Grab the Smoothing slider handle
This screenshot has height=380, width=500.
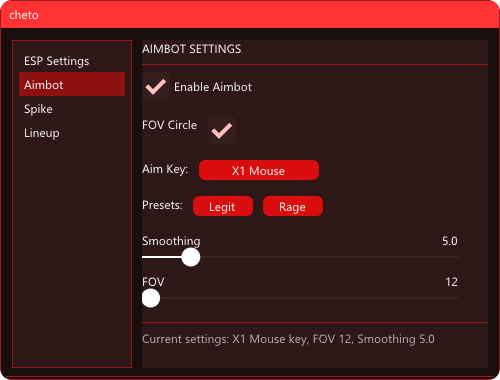[191, 257]
